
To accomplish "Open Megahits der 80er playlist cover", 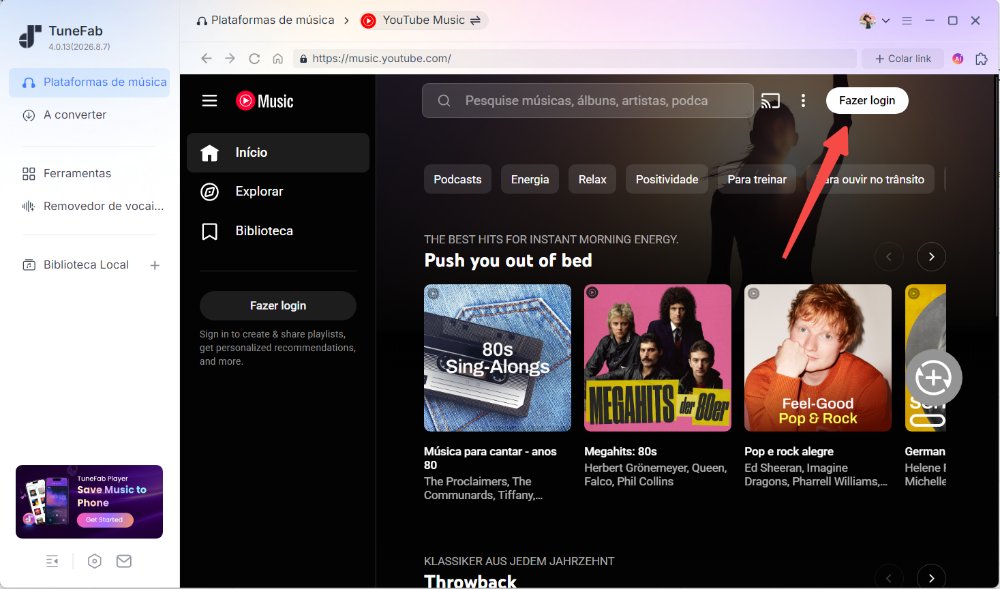I will (658, 358).
